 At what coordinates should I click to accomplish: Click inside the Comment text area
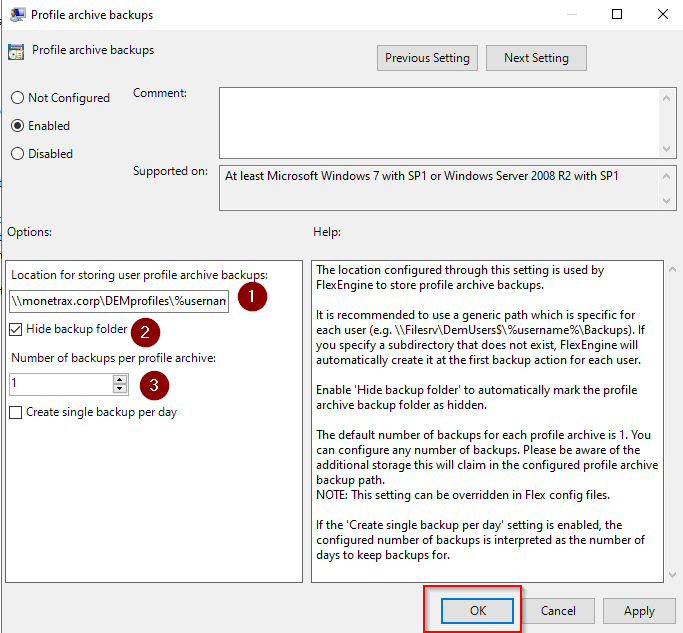point(438,121)
